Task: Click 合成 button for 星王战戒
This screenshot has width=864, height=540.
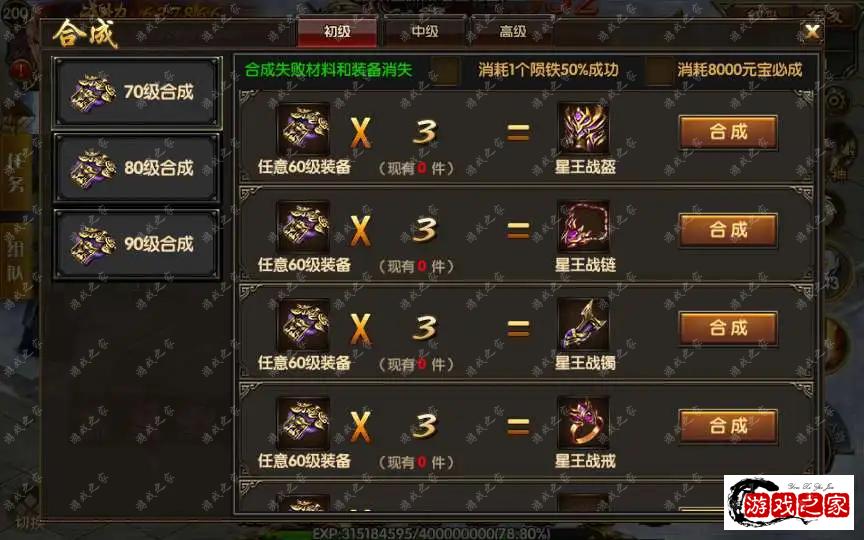Action: pos(728,426)
